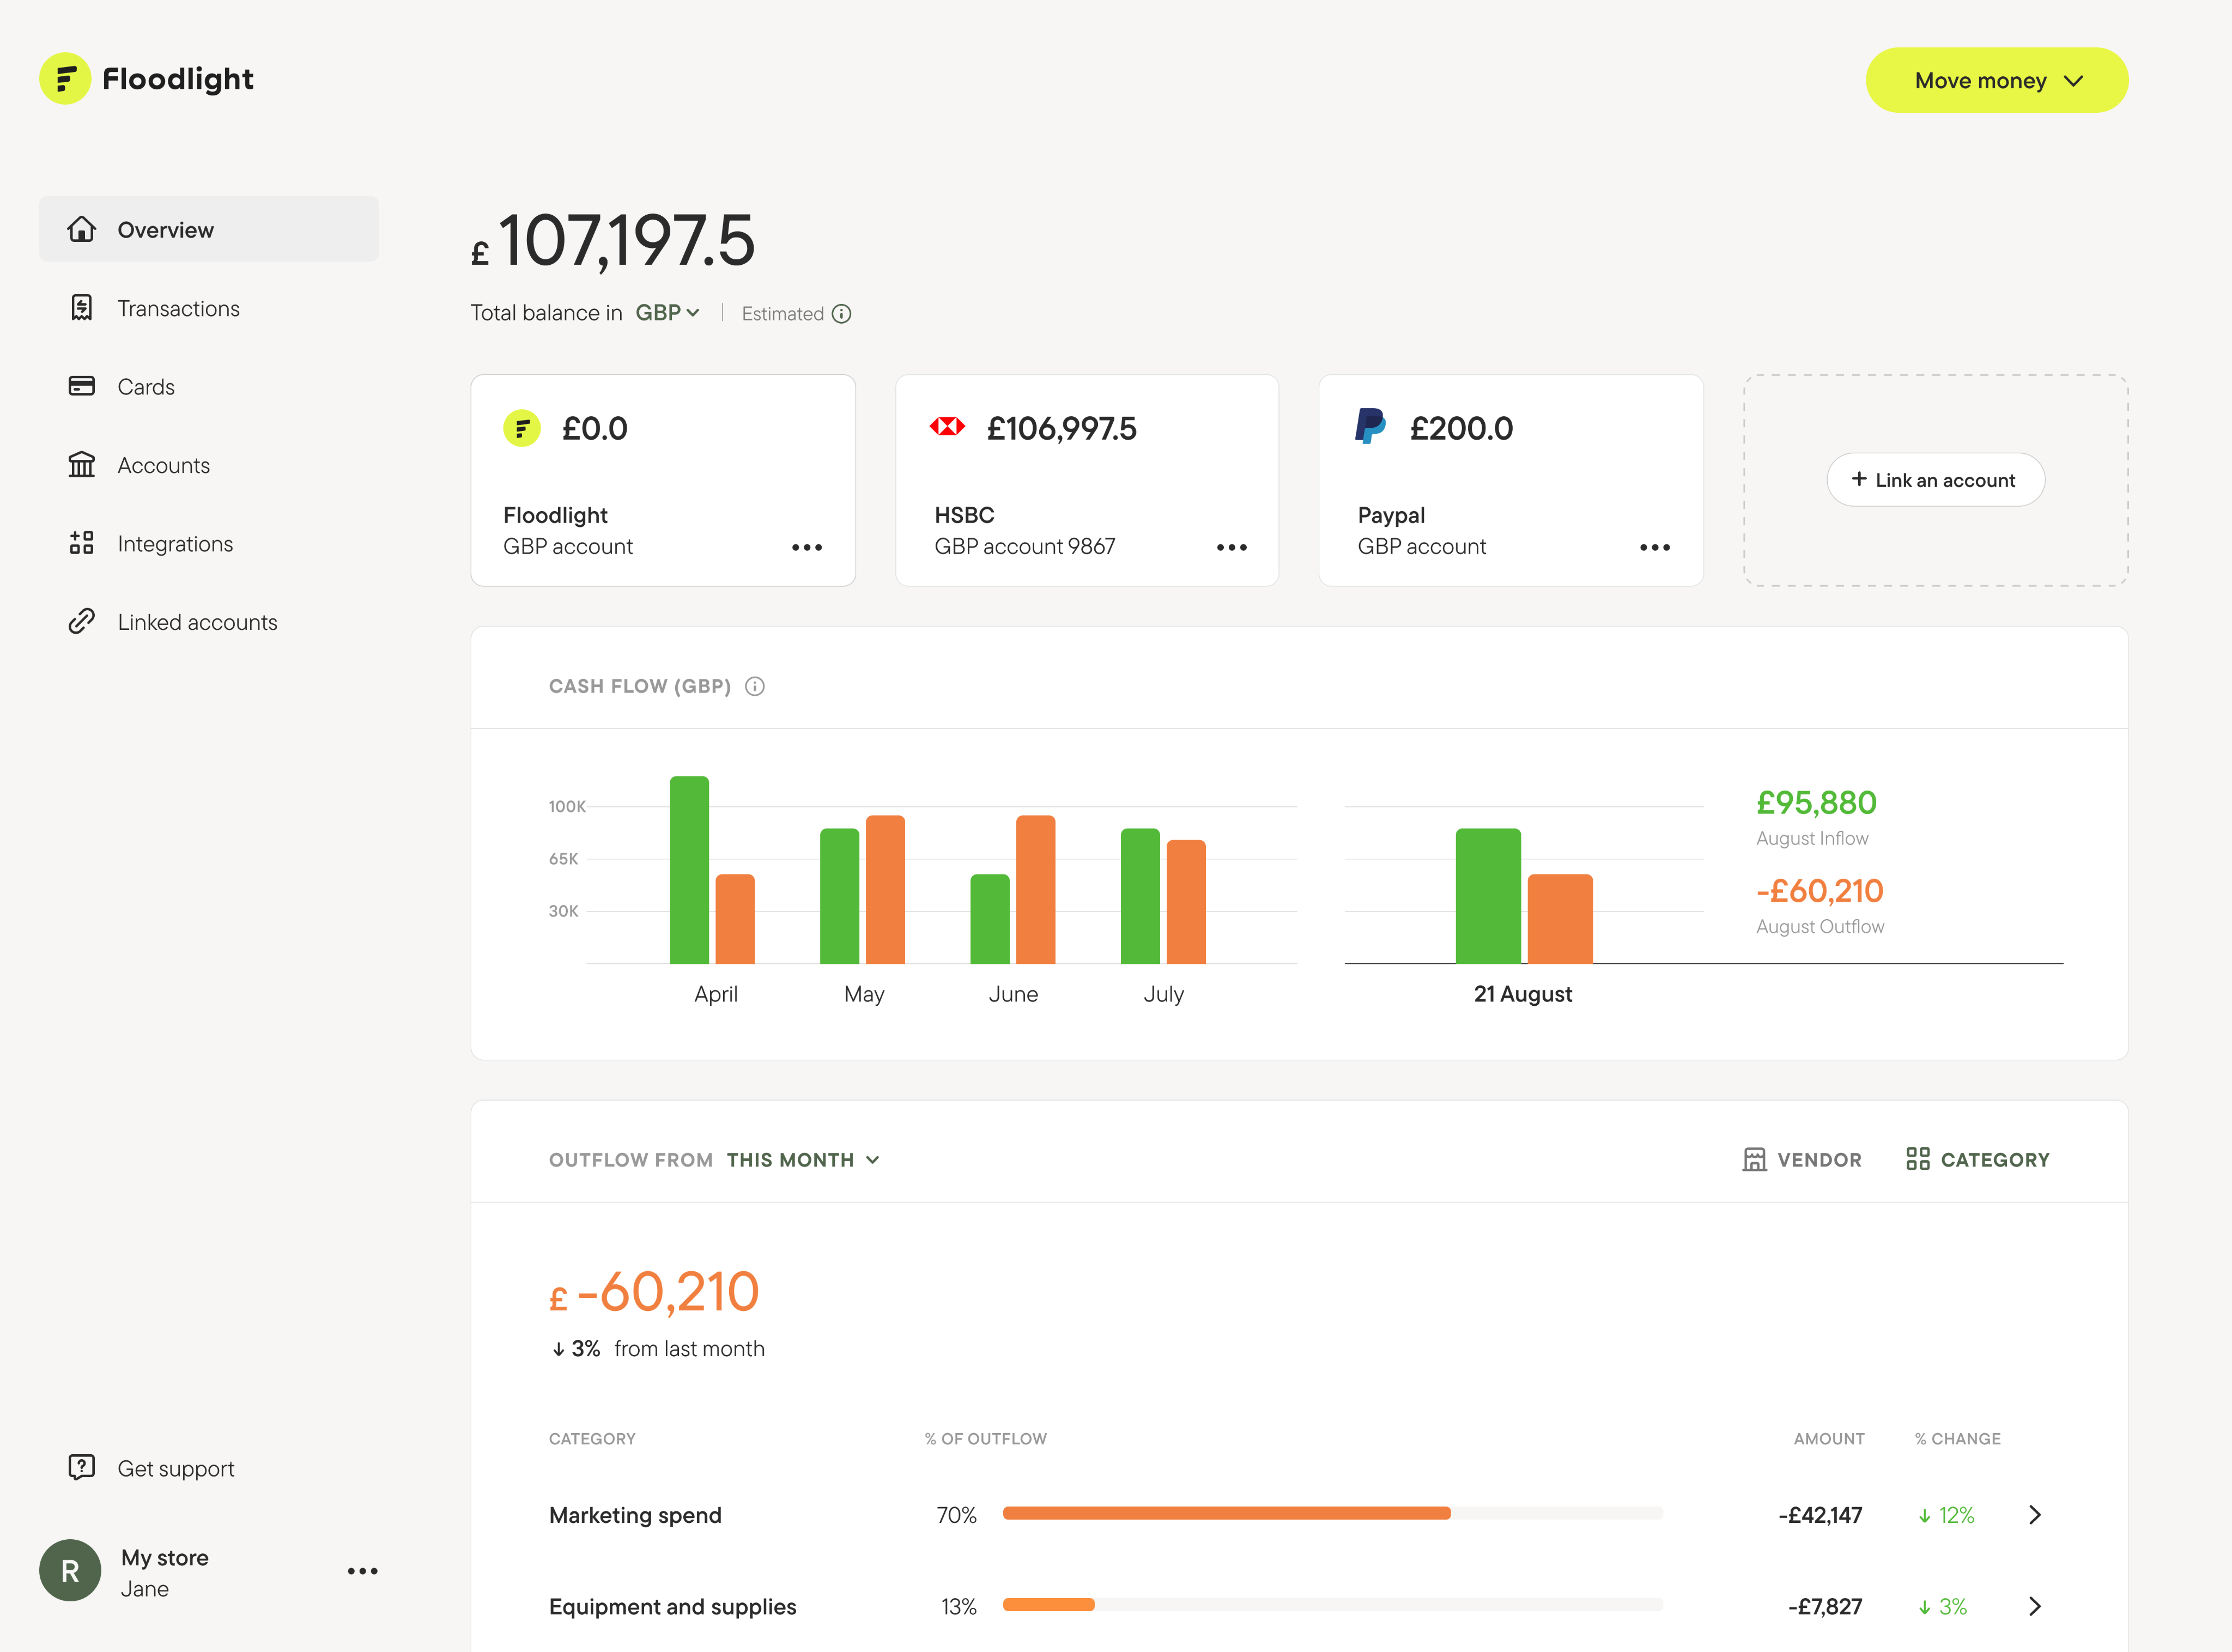Screen dimensions: 2232x1652
Task: Open HSBC account card options menu
Action: [x=1232, y=547]
